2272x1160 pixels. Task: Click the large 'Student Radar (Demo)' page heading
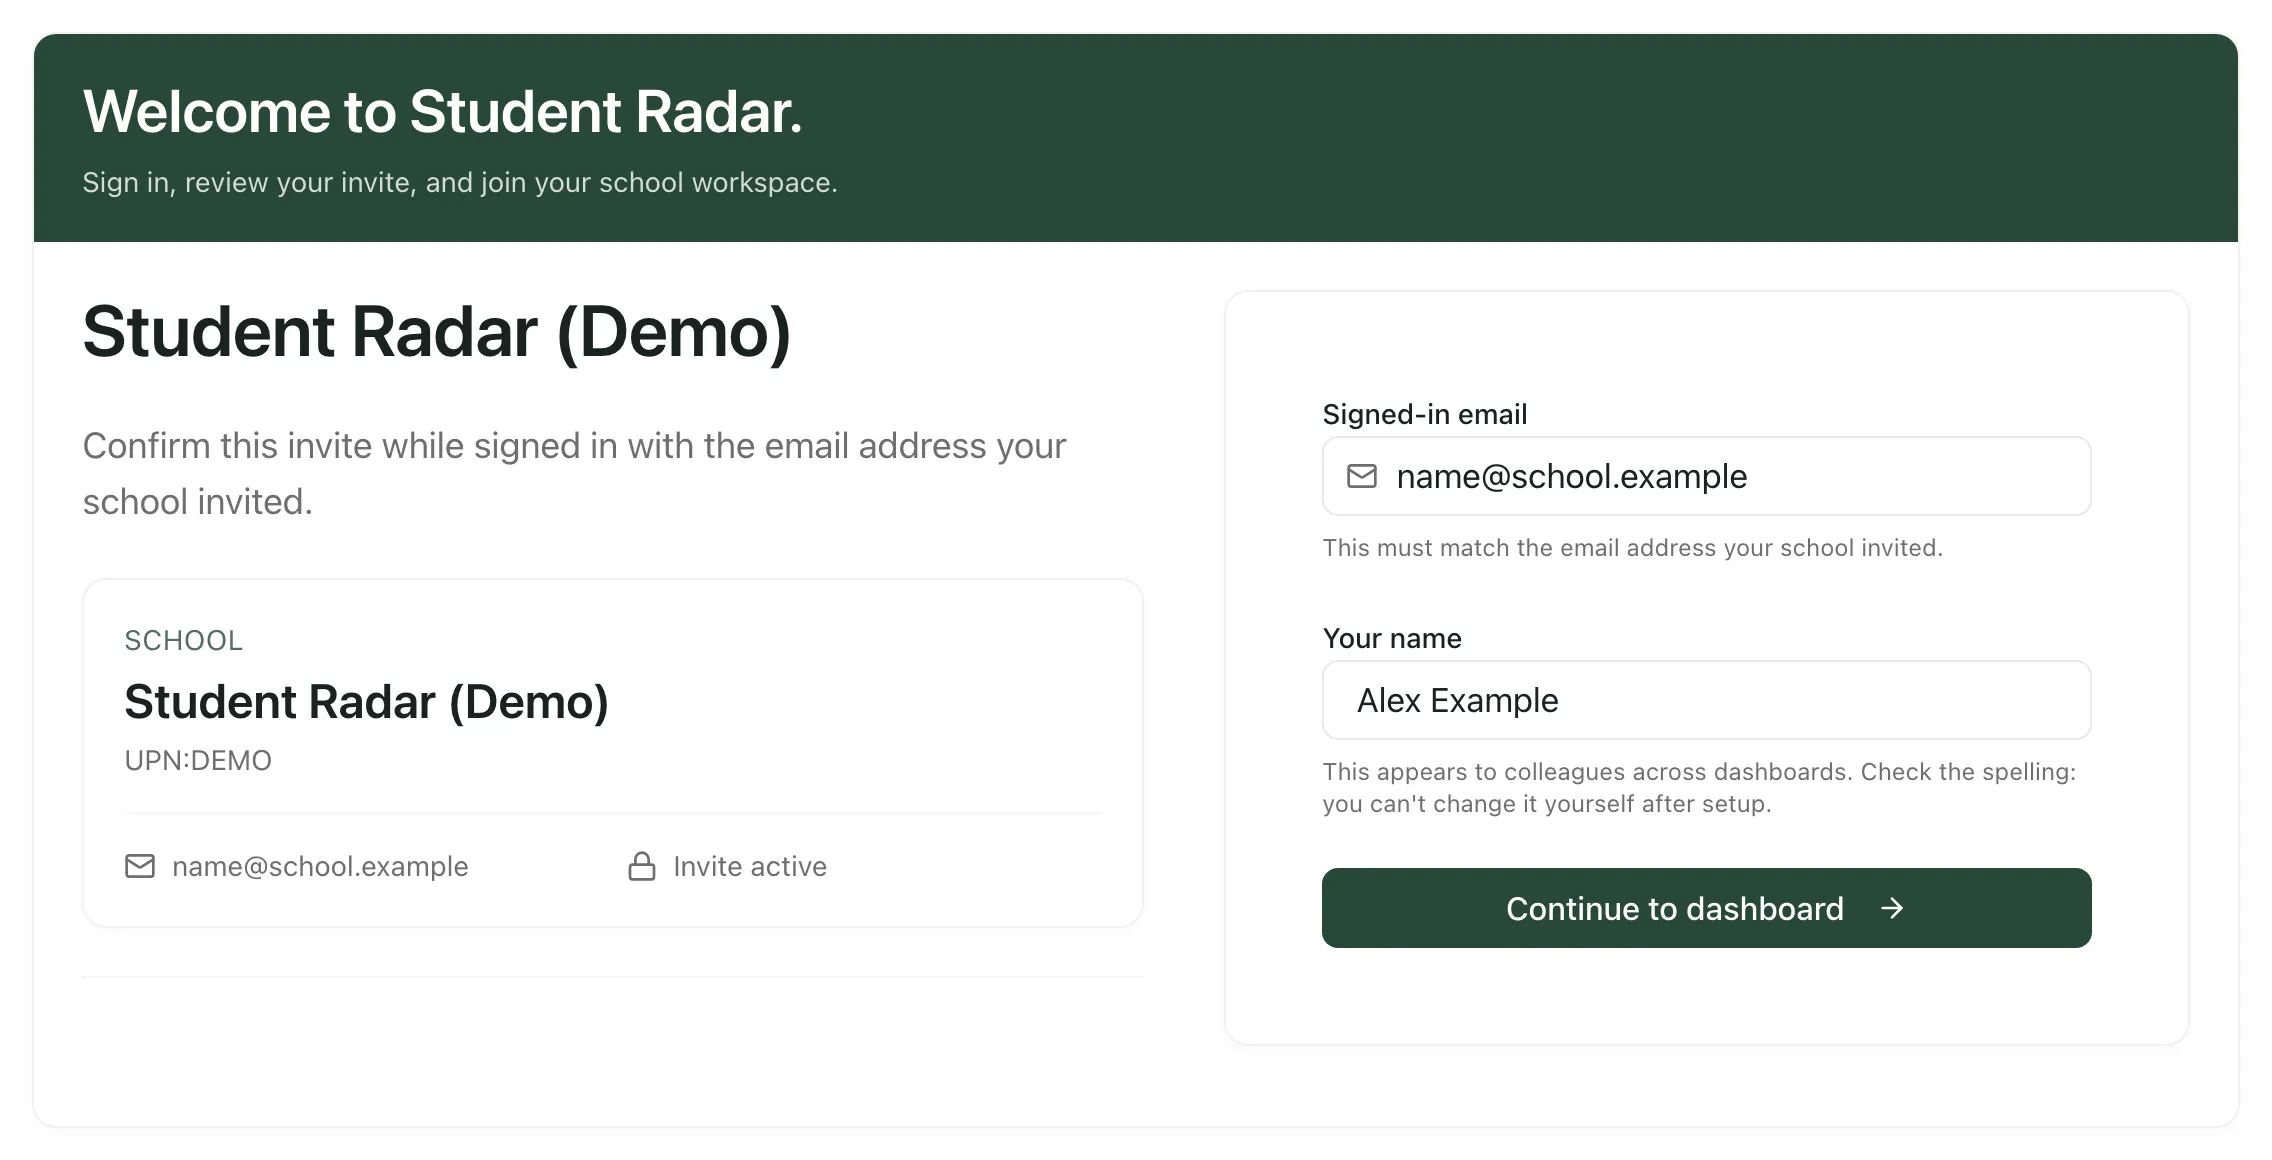tap(437, 333)
